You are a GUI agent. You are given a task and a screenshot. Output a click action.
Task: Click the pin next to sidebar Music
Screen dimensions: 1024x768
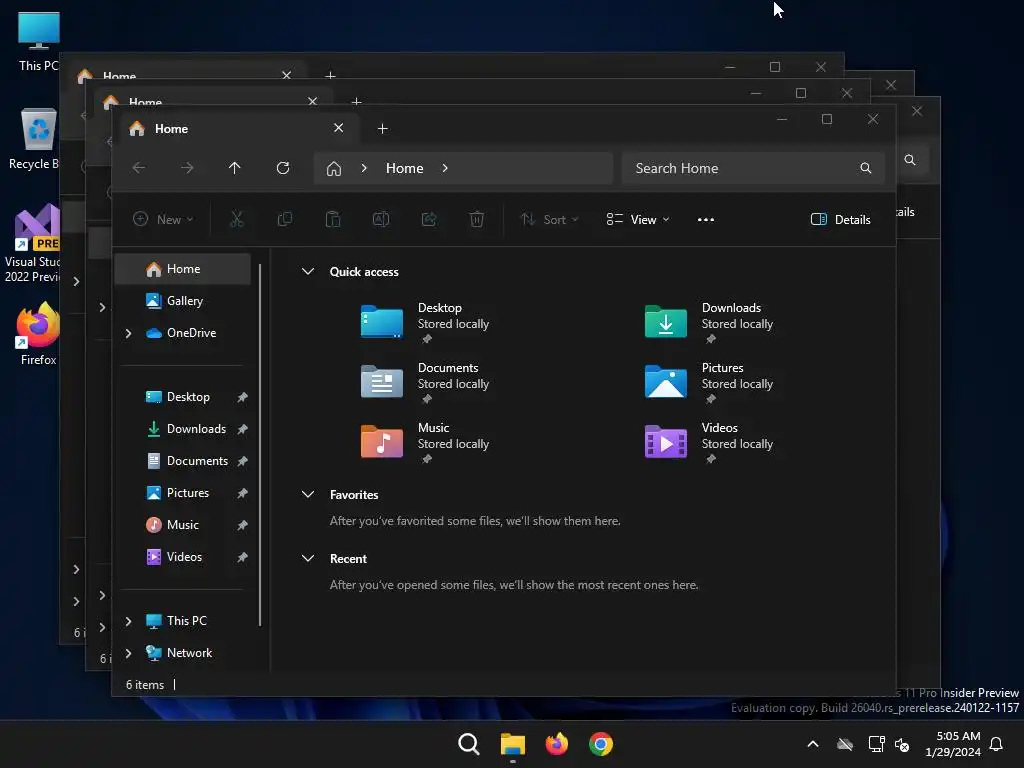pos(242,525)
